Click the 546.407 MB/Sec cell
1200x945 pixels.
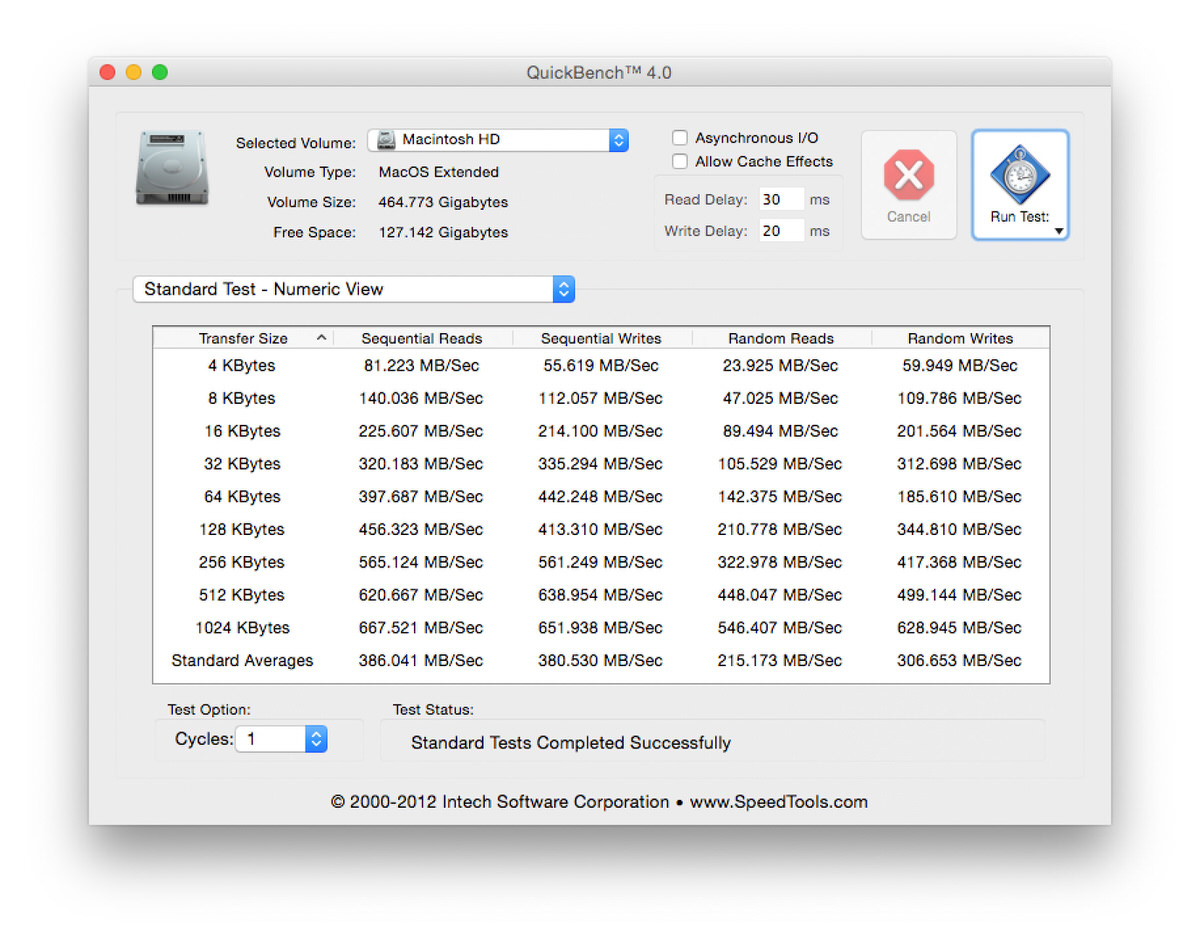point(780,628)
